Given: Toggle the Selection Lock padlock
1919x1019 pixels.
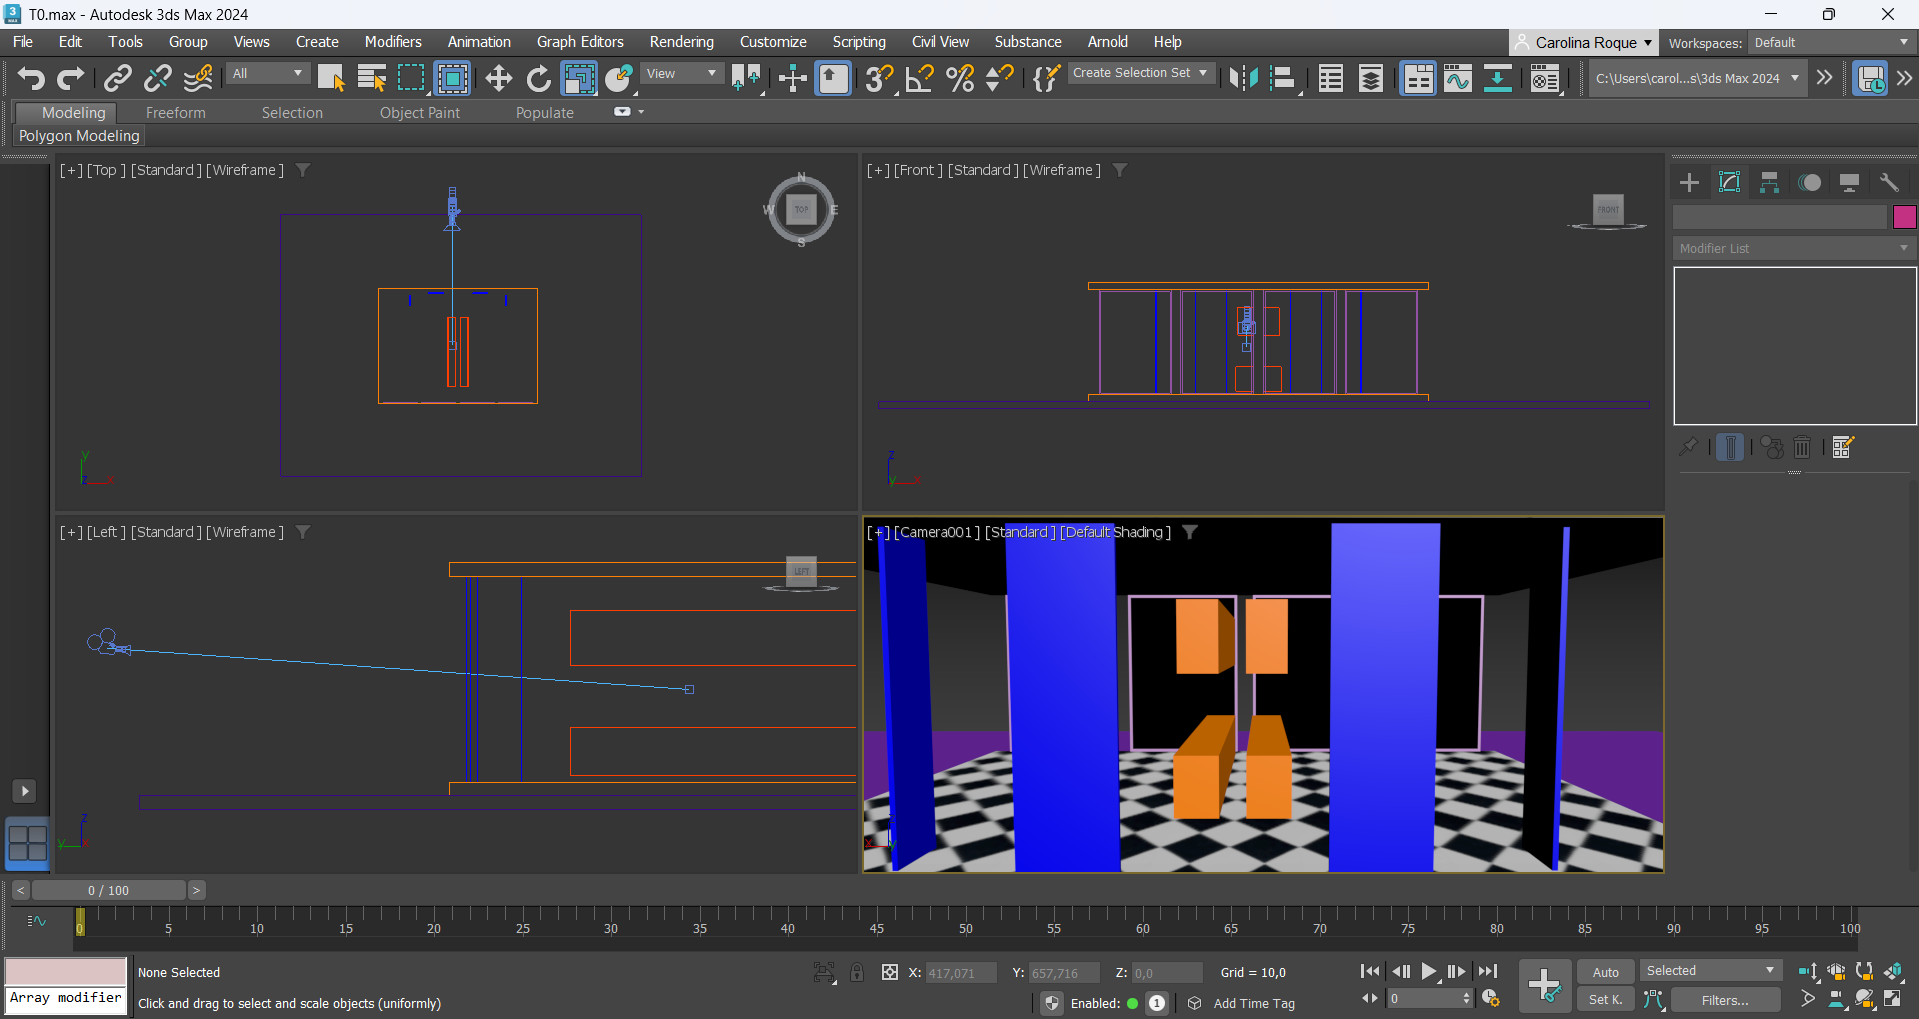Looking at the screenshot, I should click(857, 972).
